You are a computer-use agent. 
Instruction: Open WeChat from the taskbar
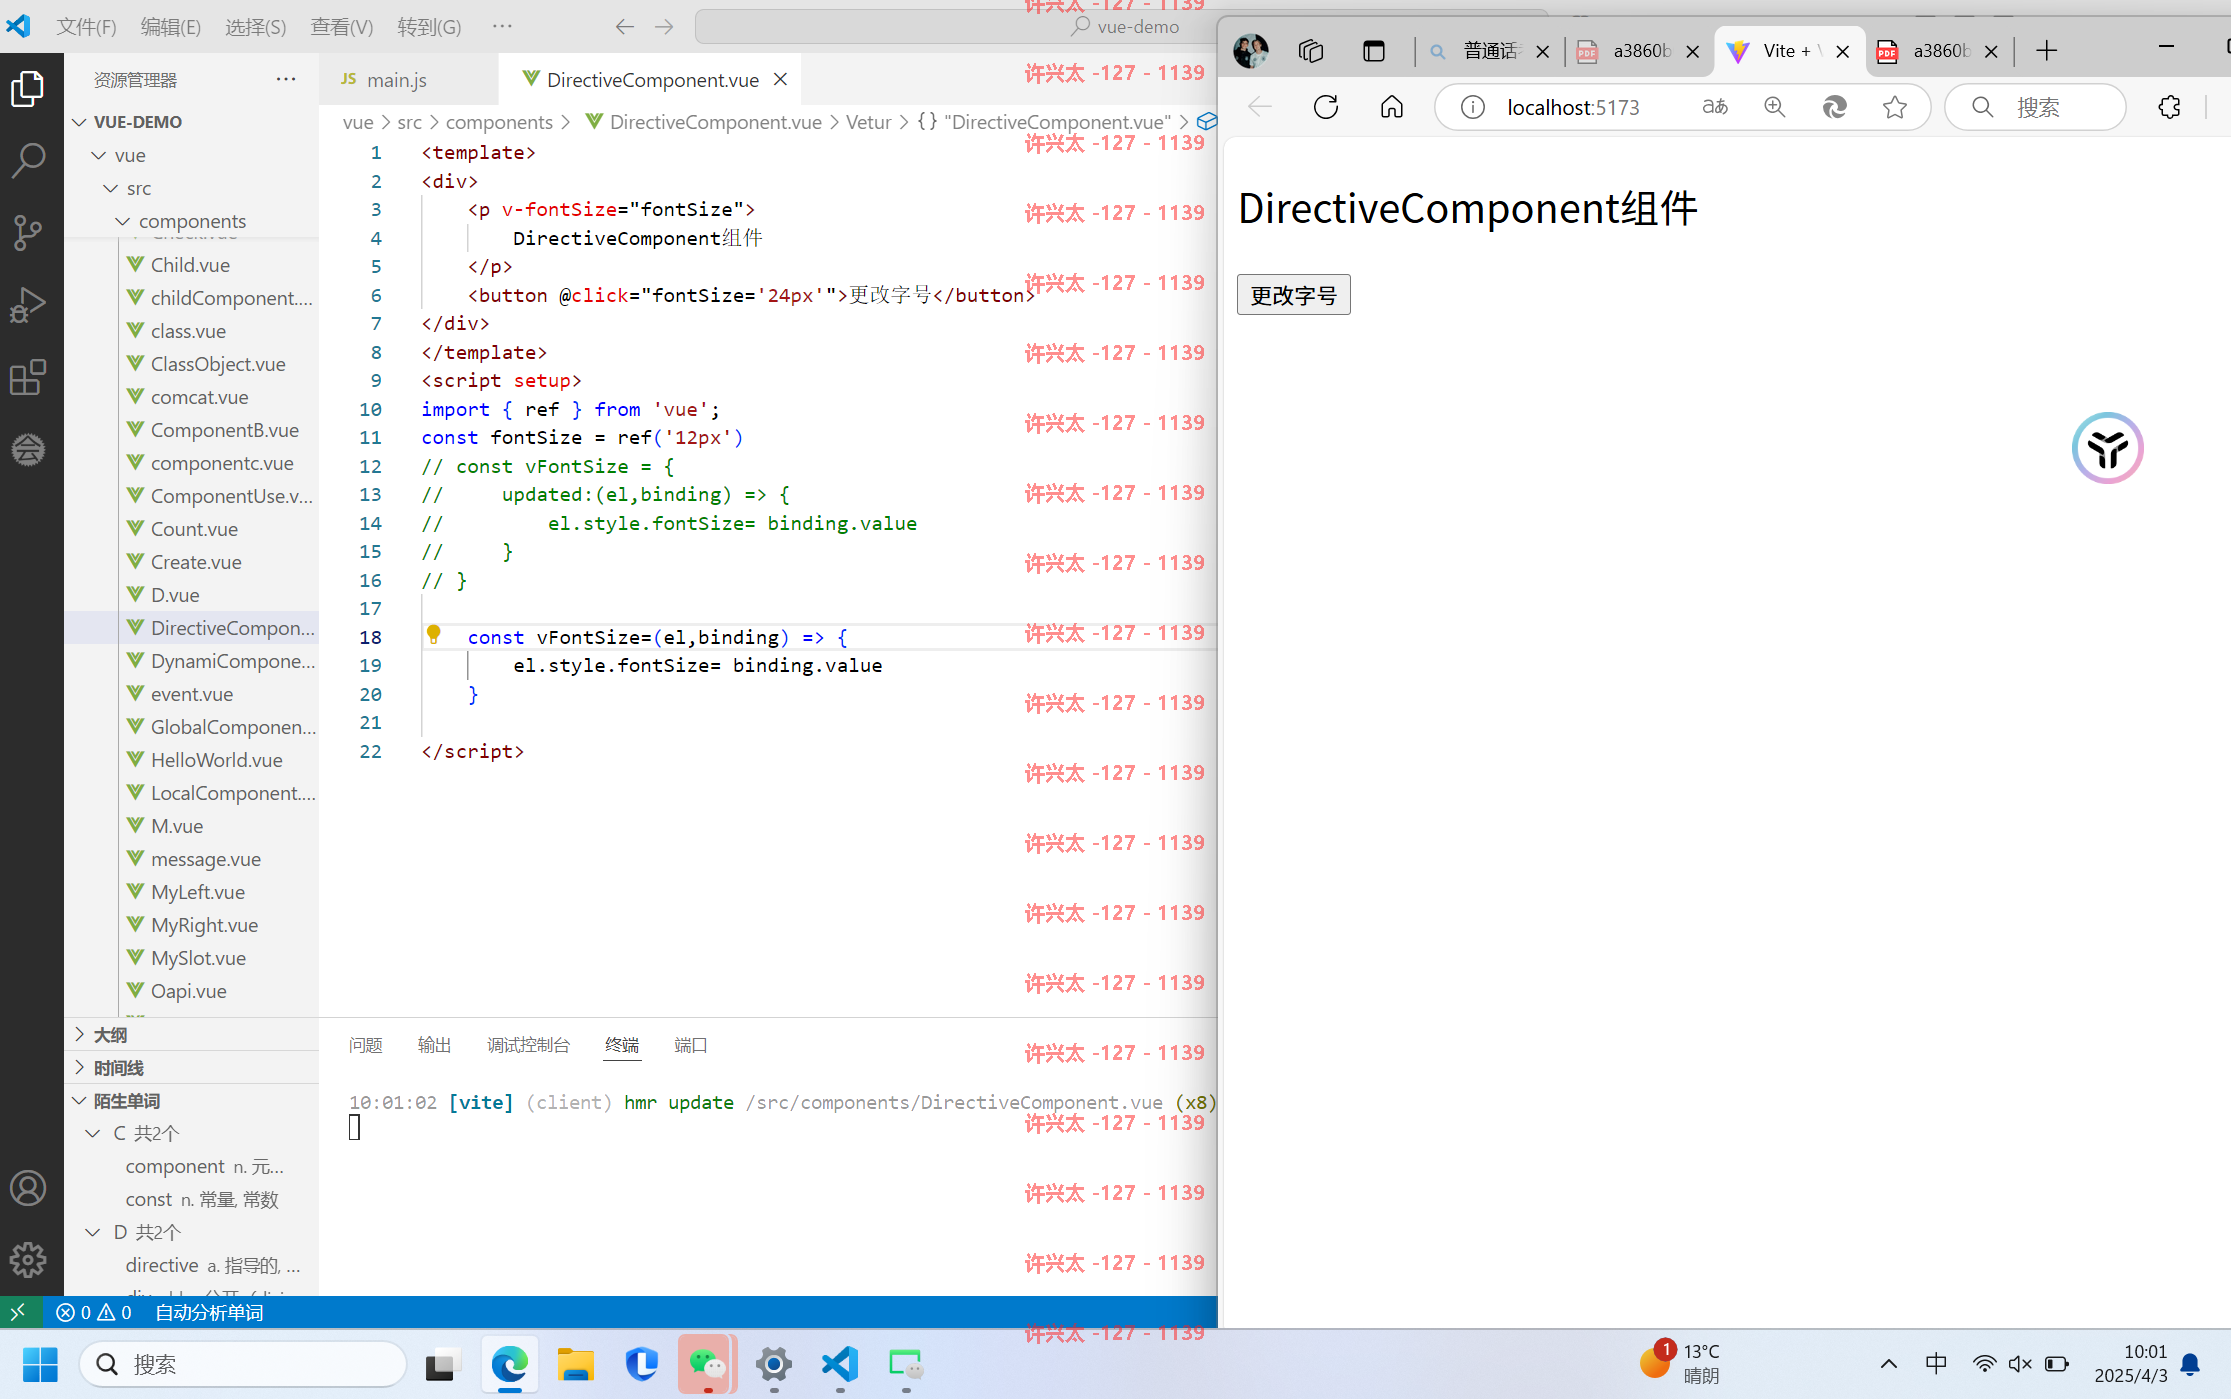pos(707,1364)
